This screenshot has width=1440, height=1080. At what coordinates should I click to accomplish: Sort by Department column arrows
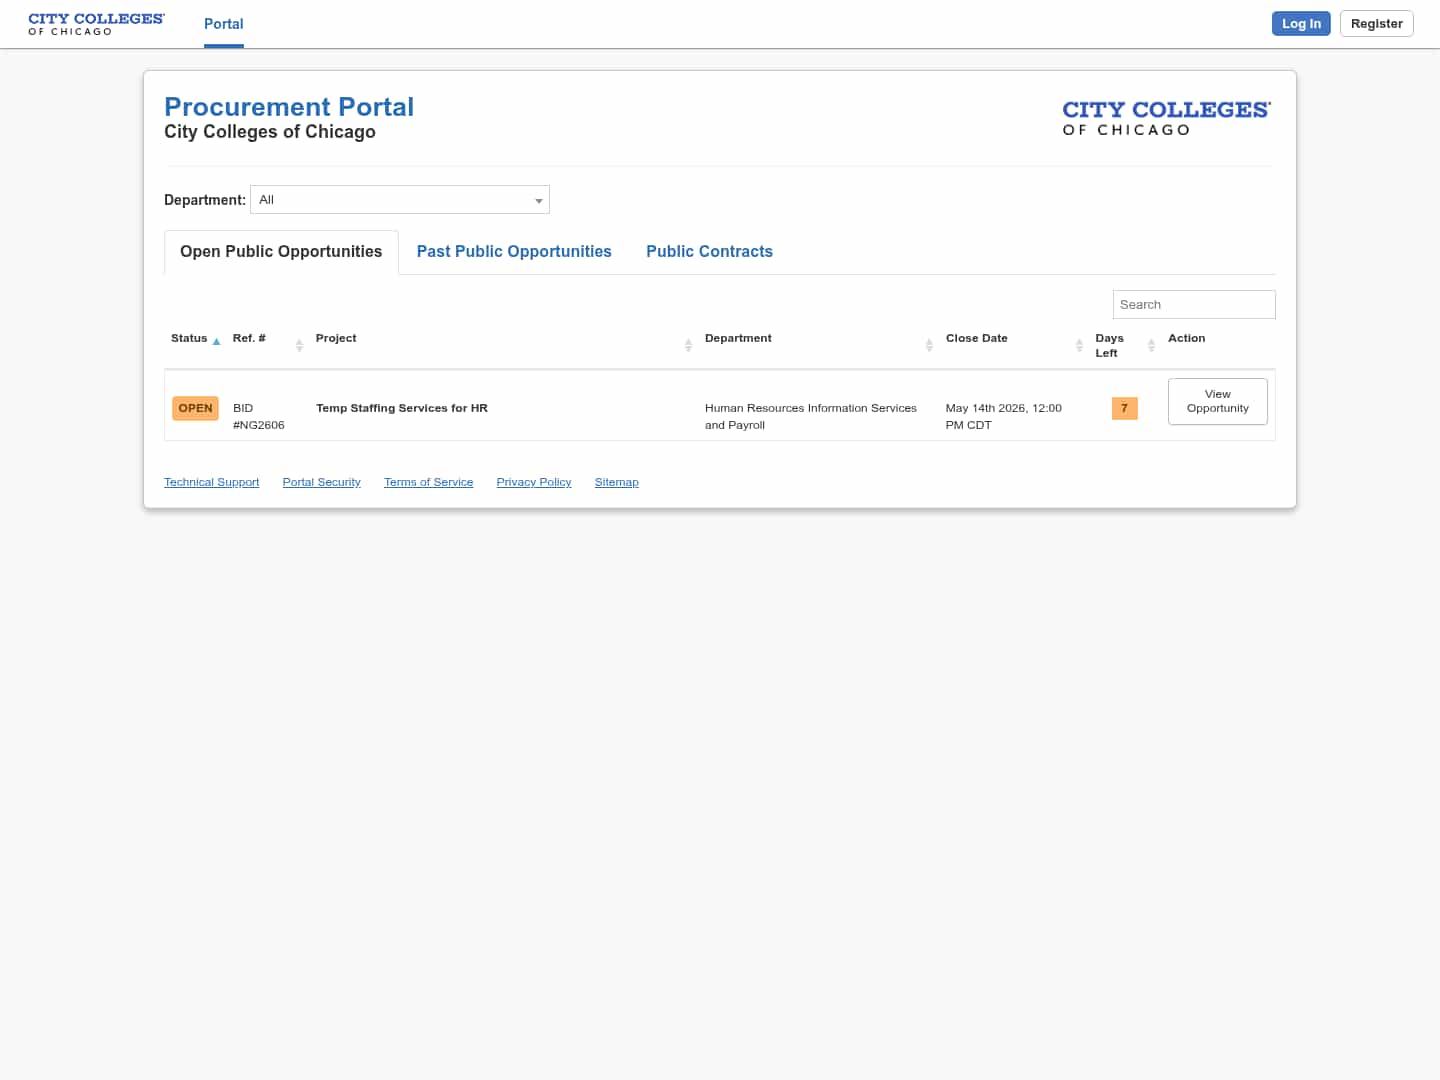(929, 345)
